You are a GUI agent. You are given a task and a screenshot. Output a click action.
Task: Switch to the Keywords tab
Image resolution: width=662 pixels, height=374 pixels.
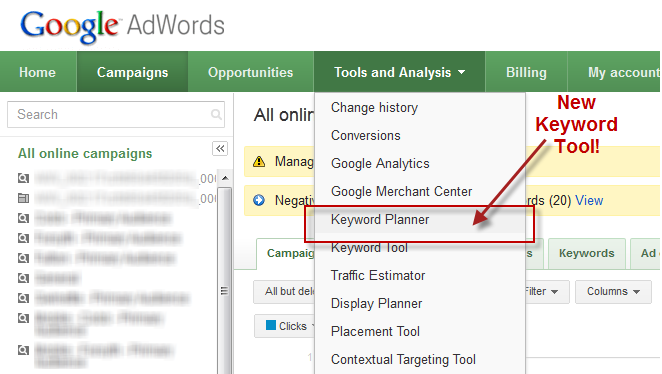click(586, 253)
